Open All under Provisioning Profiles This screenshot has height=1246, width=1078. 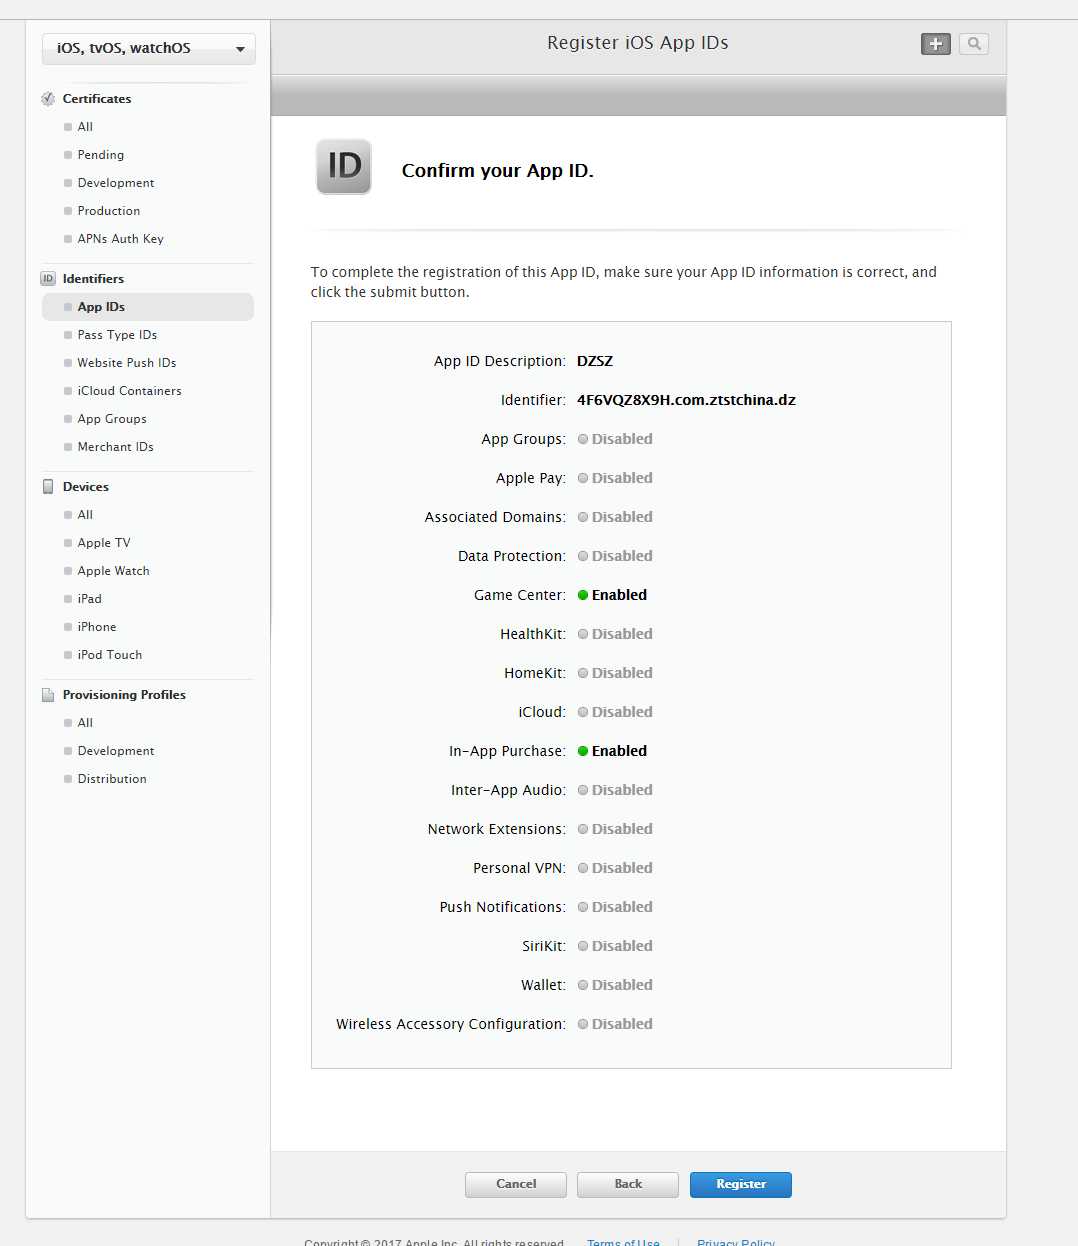(x=85, y=723)
